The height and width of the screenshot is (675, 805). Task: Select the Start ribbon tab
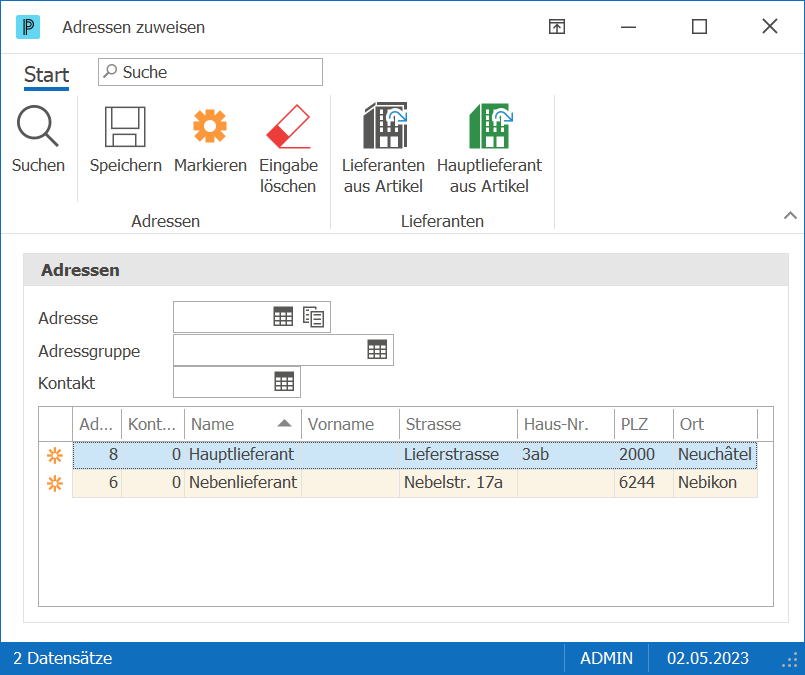click(x=46, y=75)
